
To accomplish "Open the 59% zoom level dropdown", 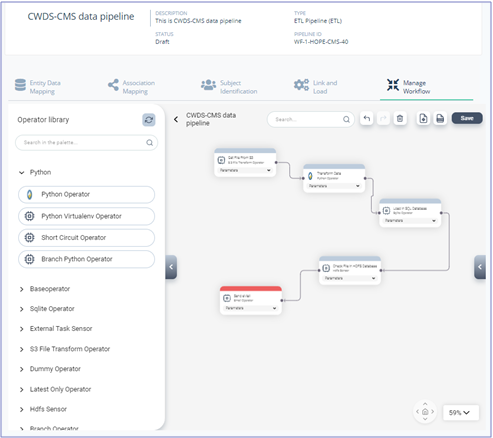I will point(461,413).
